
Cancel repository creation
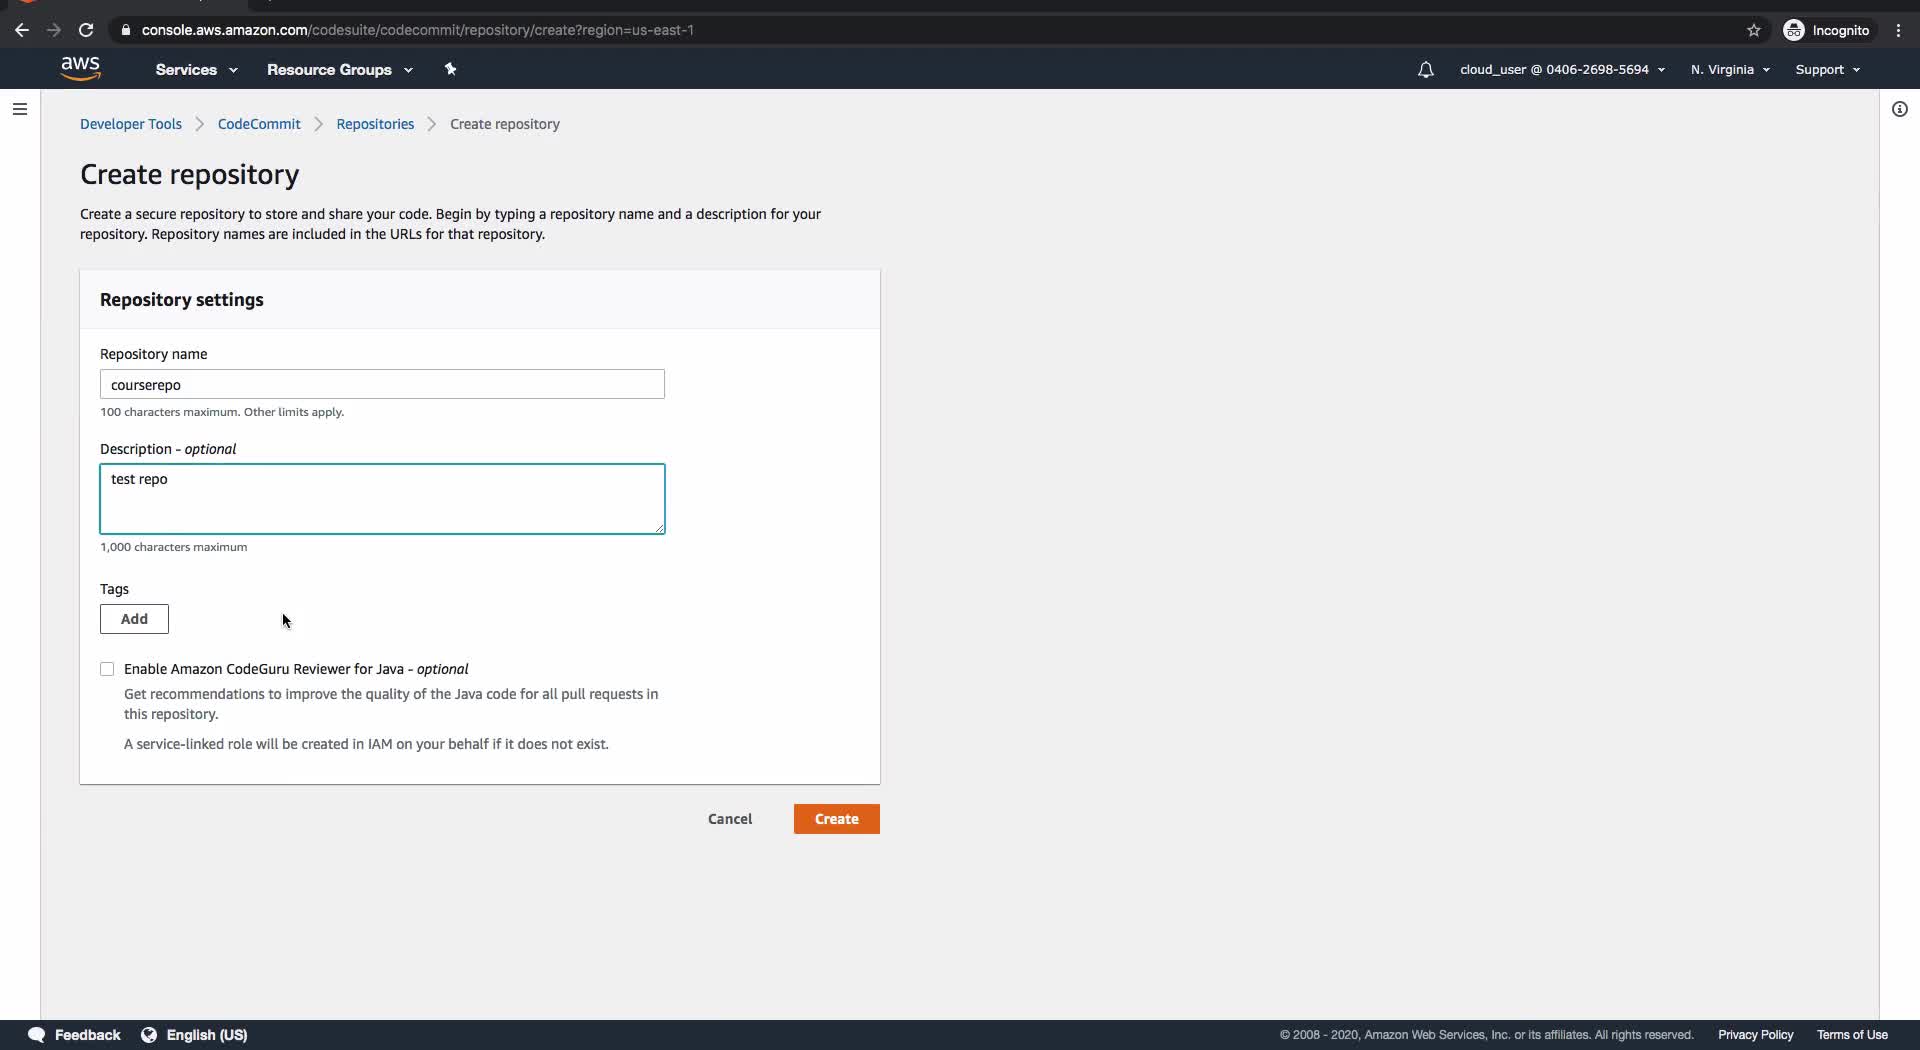point(730,819)
